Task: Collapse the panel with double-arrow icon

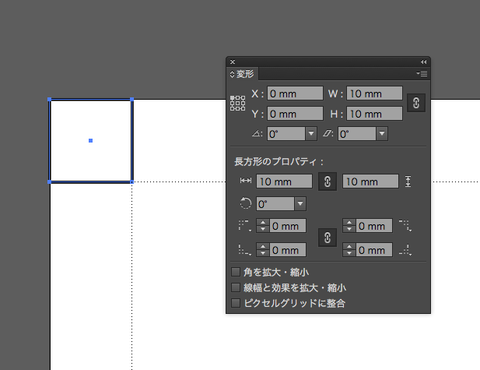Action: [x=423, y=62]
